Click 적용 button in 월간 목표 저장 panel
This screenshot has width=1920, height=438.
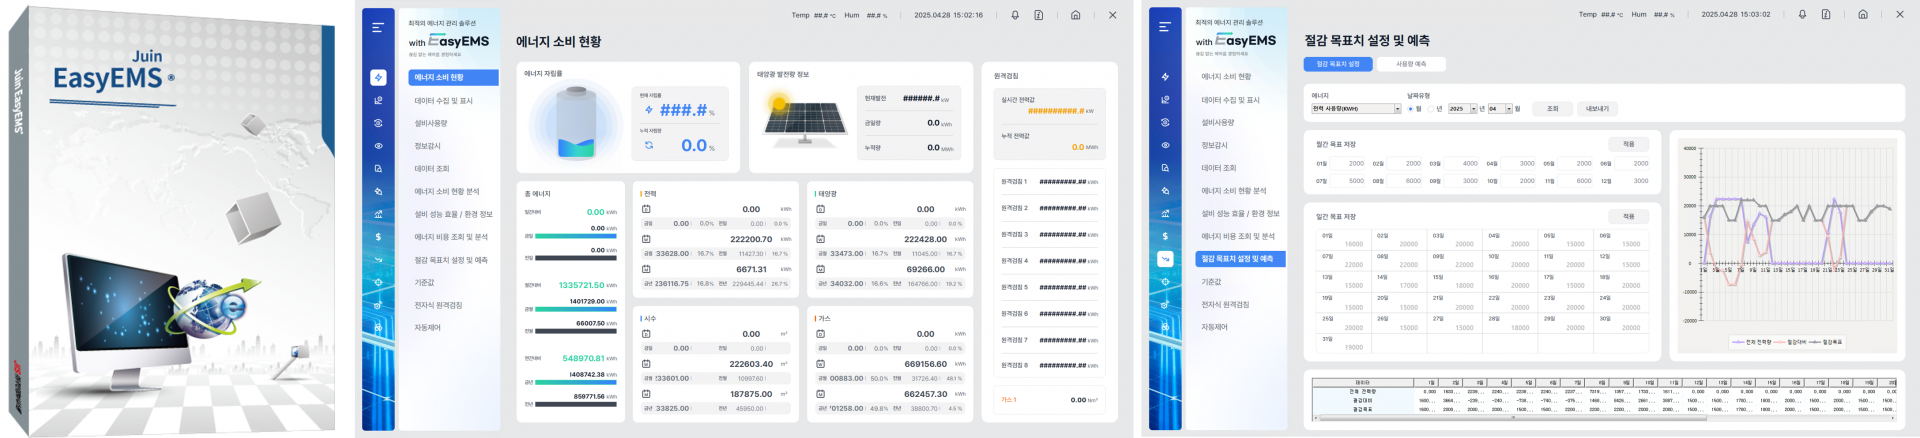(1628, 144)
